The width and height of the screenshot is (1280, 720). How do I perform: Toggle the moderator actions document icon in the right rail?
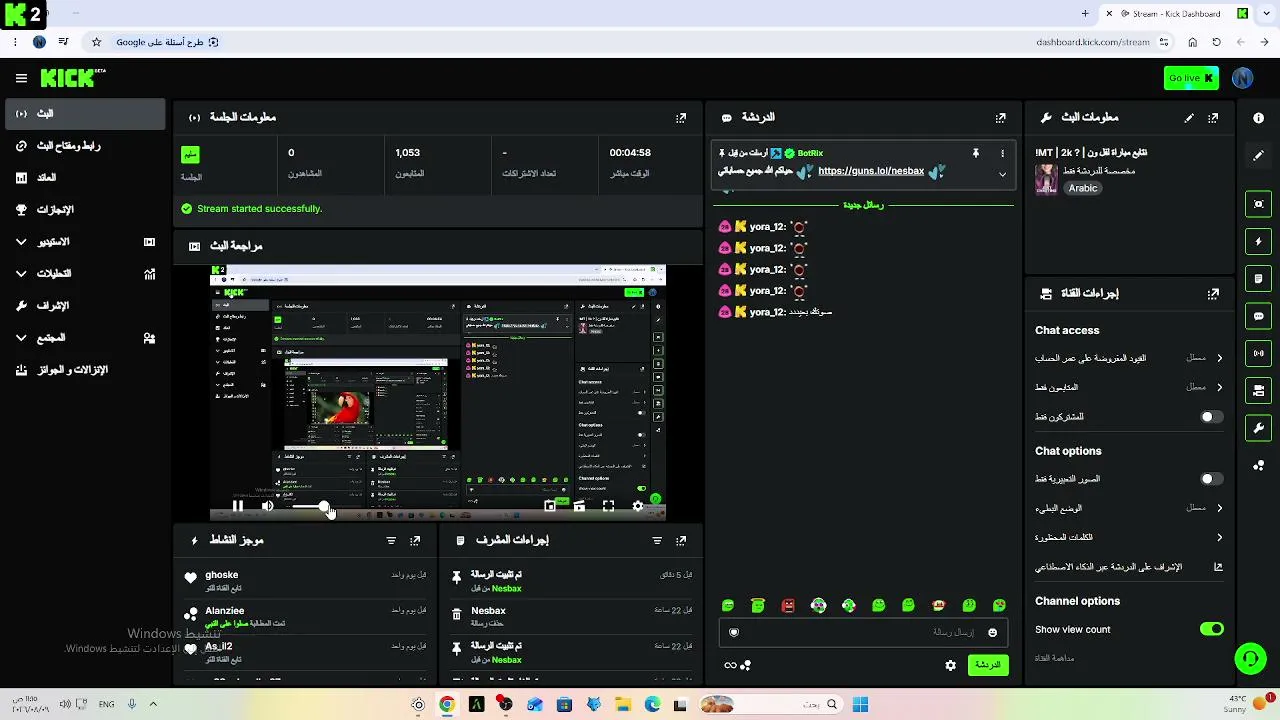tap(1259, 278)
